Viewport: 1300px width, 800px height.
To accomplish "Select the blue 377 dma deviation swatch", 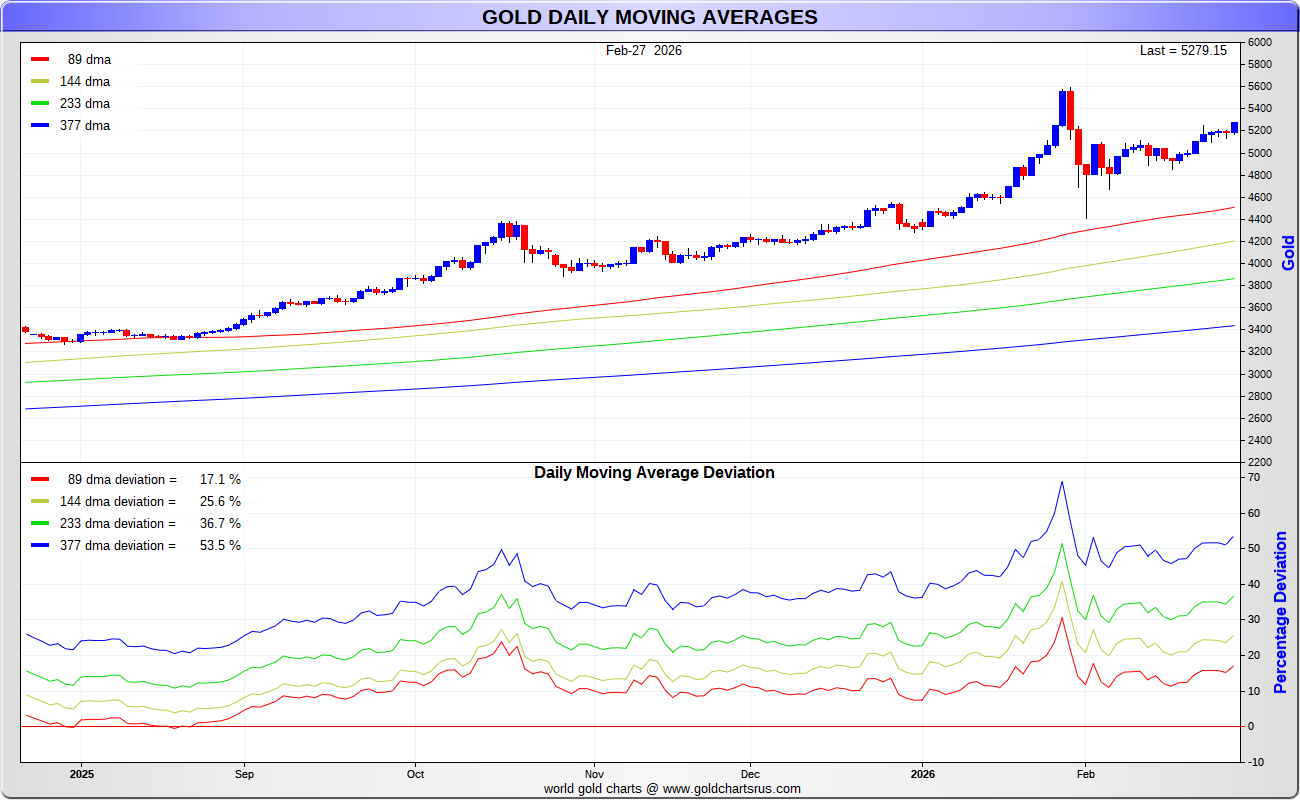I will 40,545.
